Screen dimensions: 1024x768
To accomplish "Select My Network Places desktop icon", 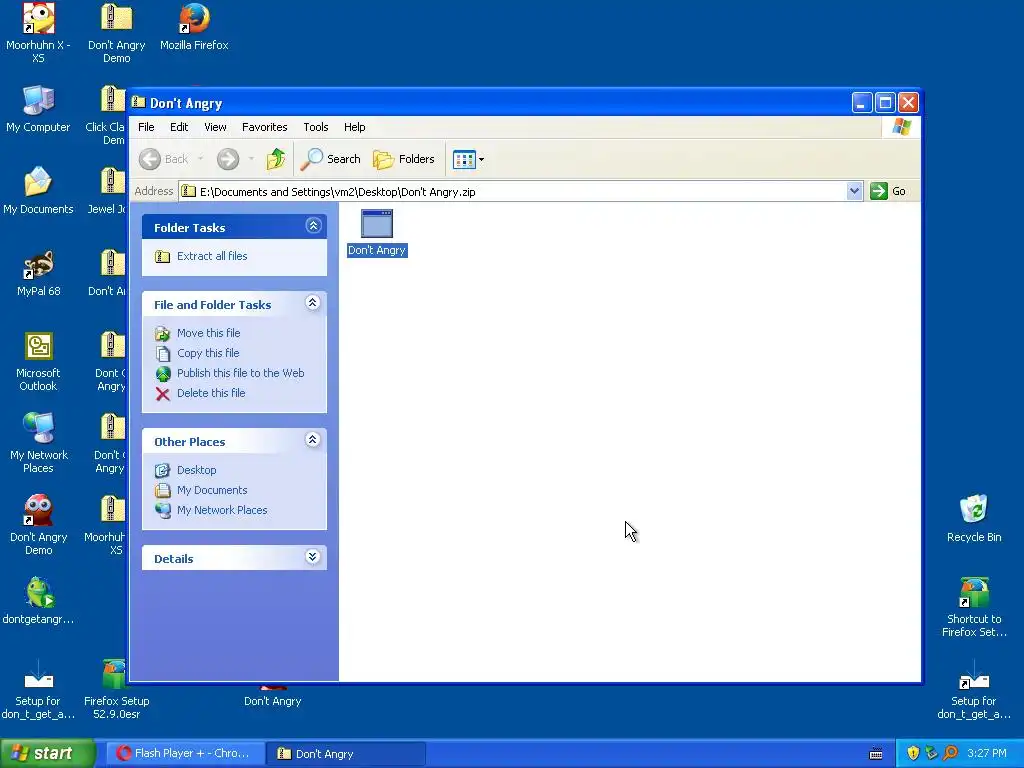I will pyautogui.click(x=39, y=443).
